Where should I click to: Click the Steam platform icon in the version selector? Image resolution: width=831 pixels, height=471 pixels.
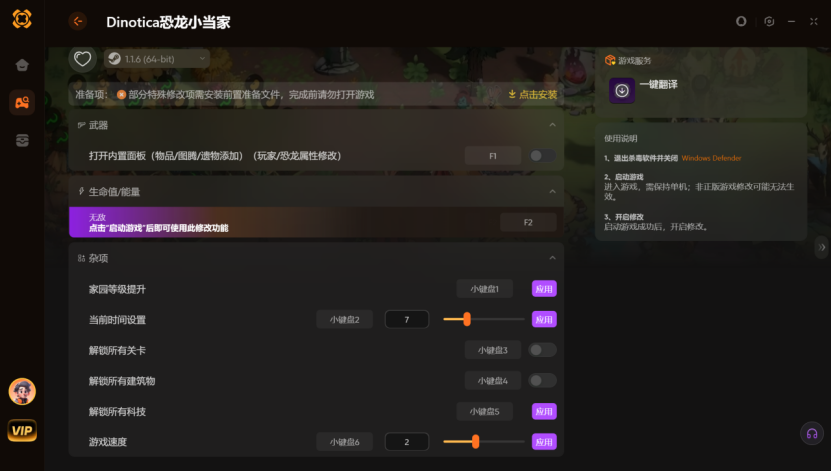click(114, 59)
